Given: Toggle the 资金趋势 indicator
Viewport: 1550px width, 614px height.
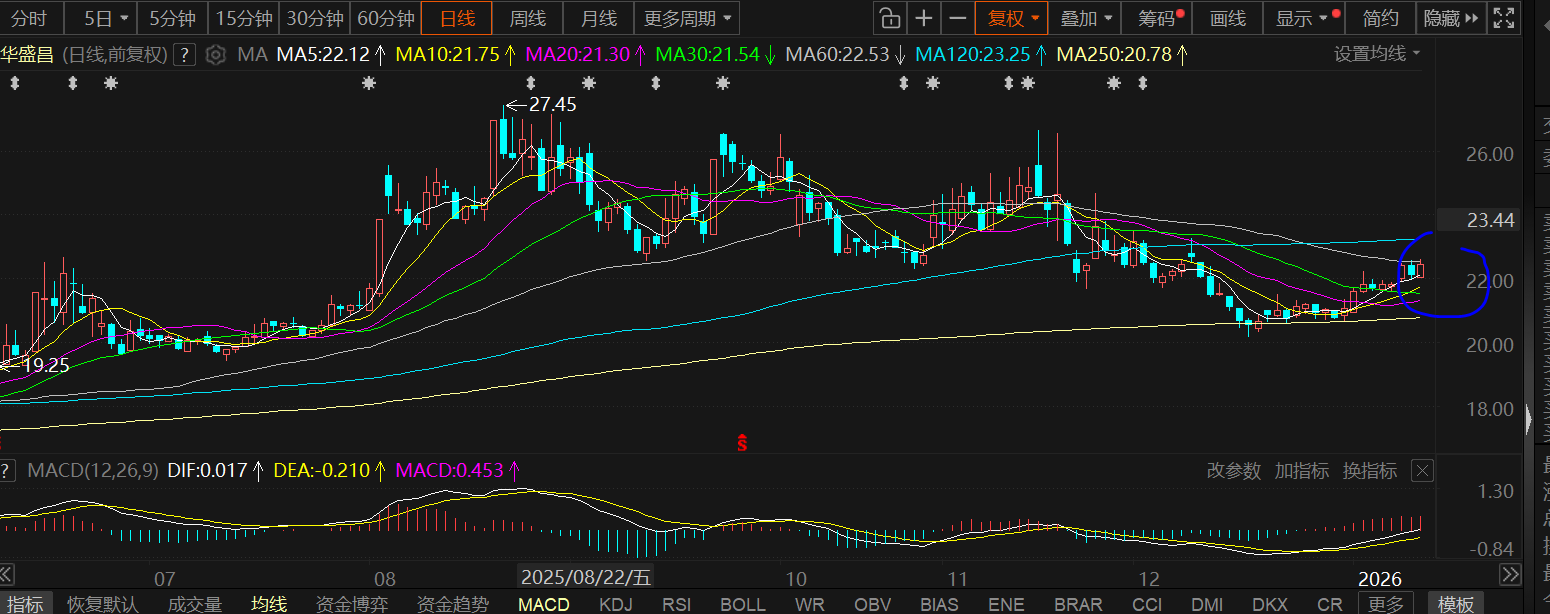Looking at the screenshot, I should [453, 604].
